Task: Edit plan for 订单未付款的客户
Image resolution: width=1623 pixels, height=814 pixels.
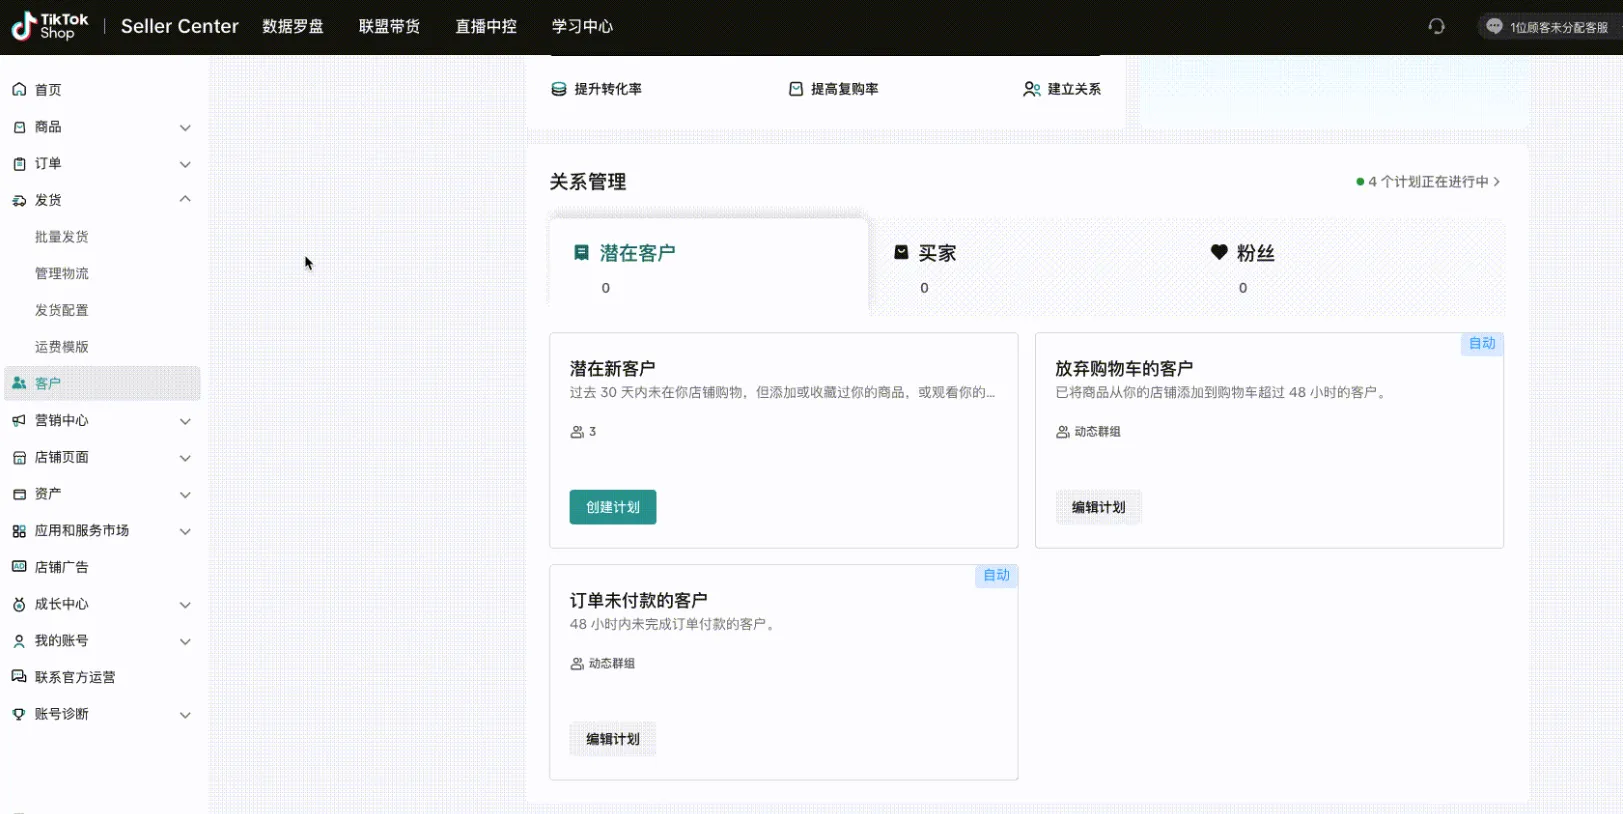Action: click(613, 739)
